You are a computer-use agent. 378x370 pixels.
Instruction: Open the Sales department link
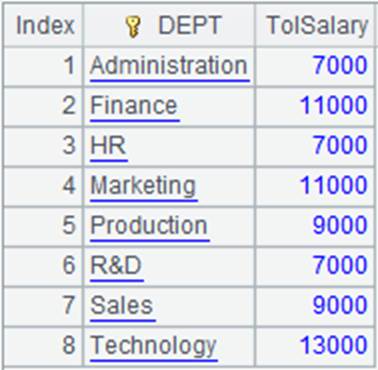tap(122, 306)
